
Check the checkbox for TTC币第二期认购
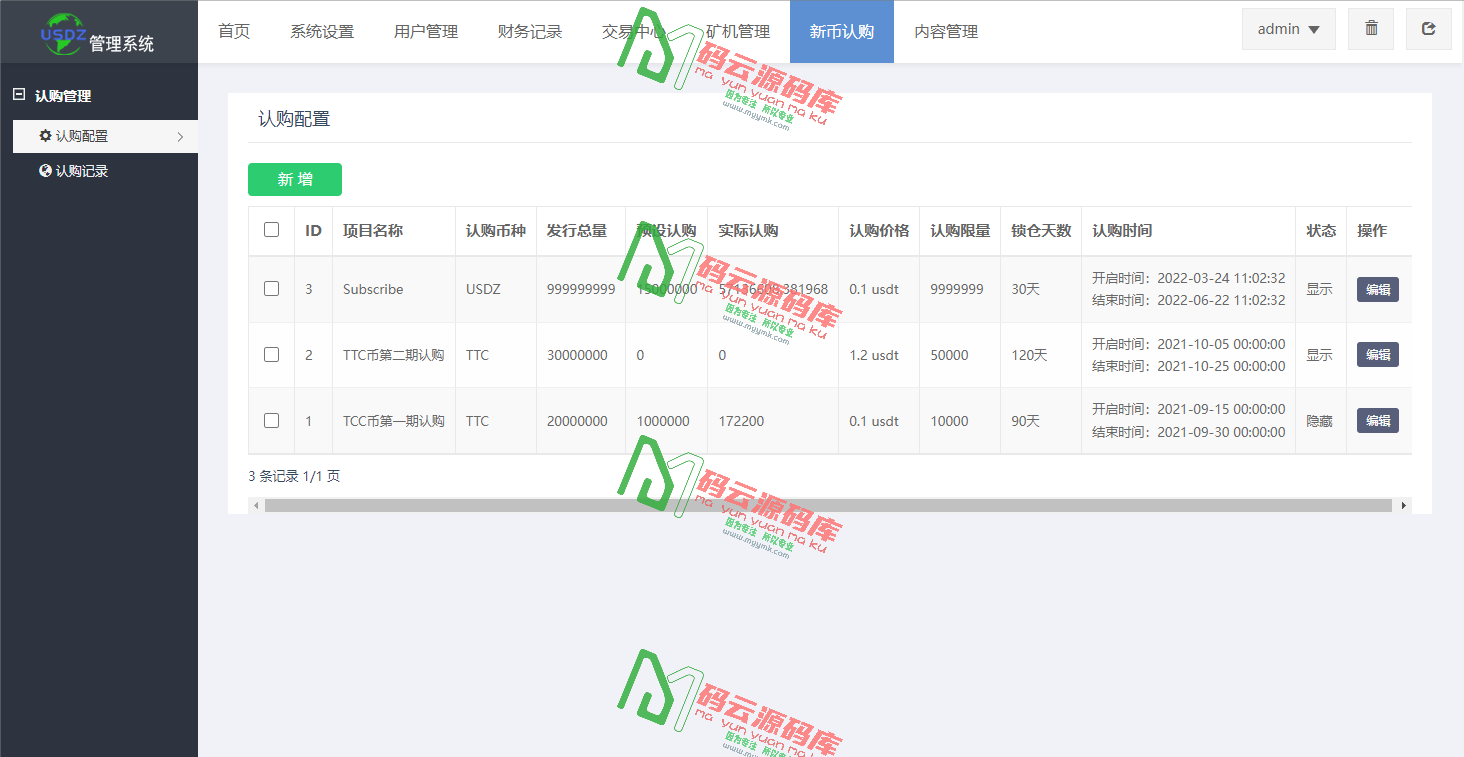271,354
